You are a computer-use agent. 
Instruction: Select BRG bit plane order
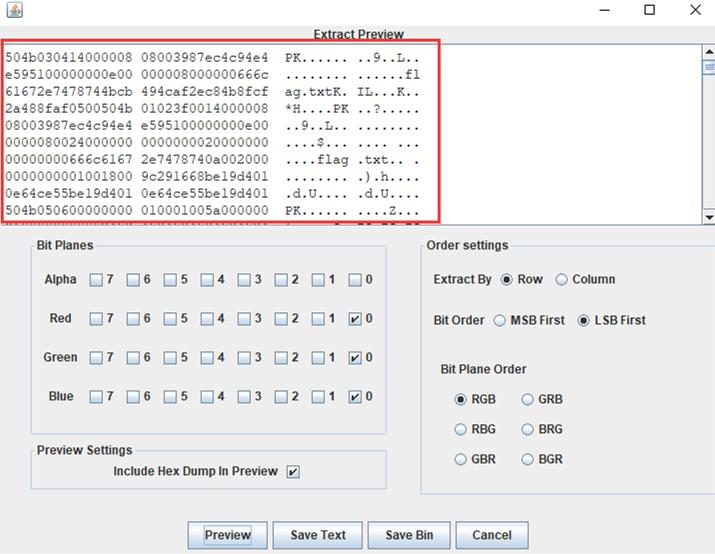pos(528,430)
